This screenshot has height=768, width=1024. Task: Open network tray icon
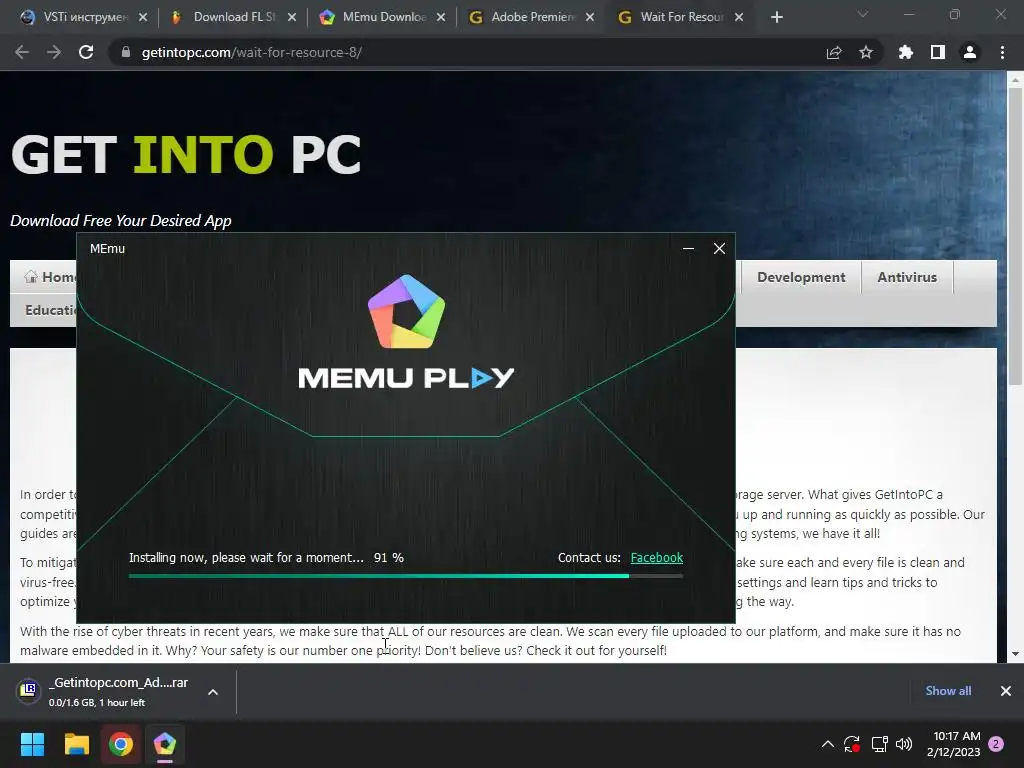tap(879, 744)
